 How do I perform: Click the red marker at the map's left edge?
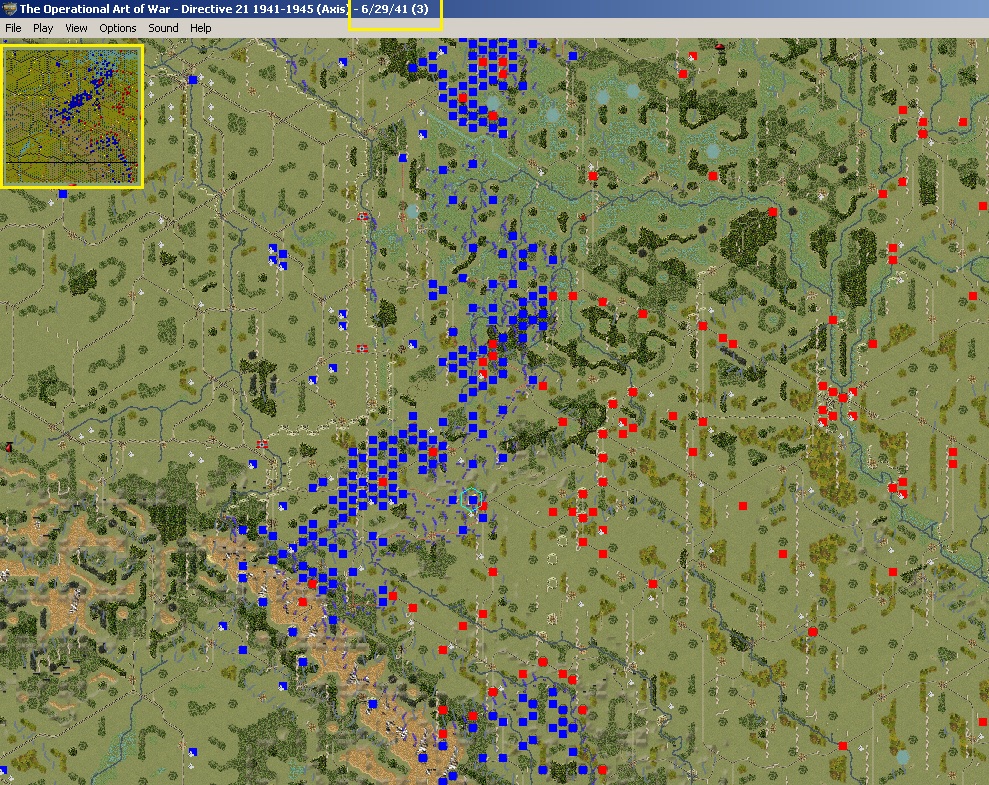[x=8, y=447]
